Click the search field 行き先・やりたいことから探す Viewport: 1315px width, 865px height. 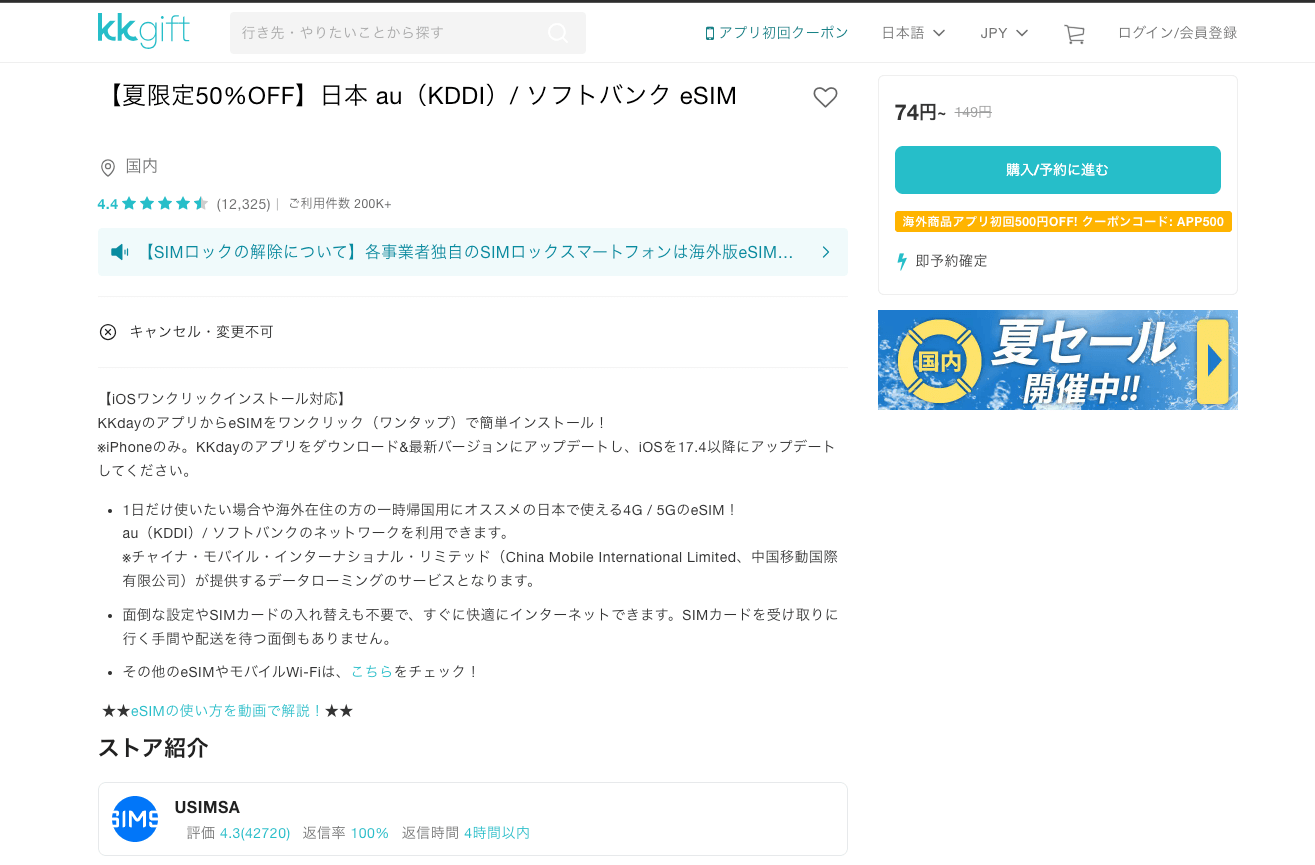click(408, 33)
